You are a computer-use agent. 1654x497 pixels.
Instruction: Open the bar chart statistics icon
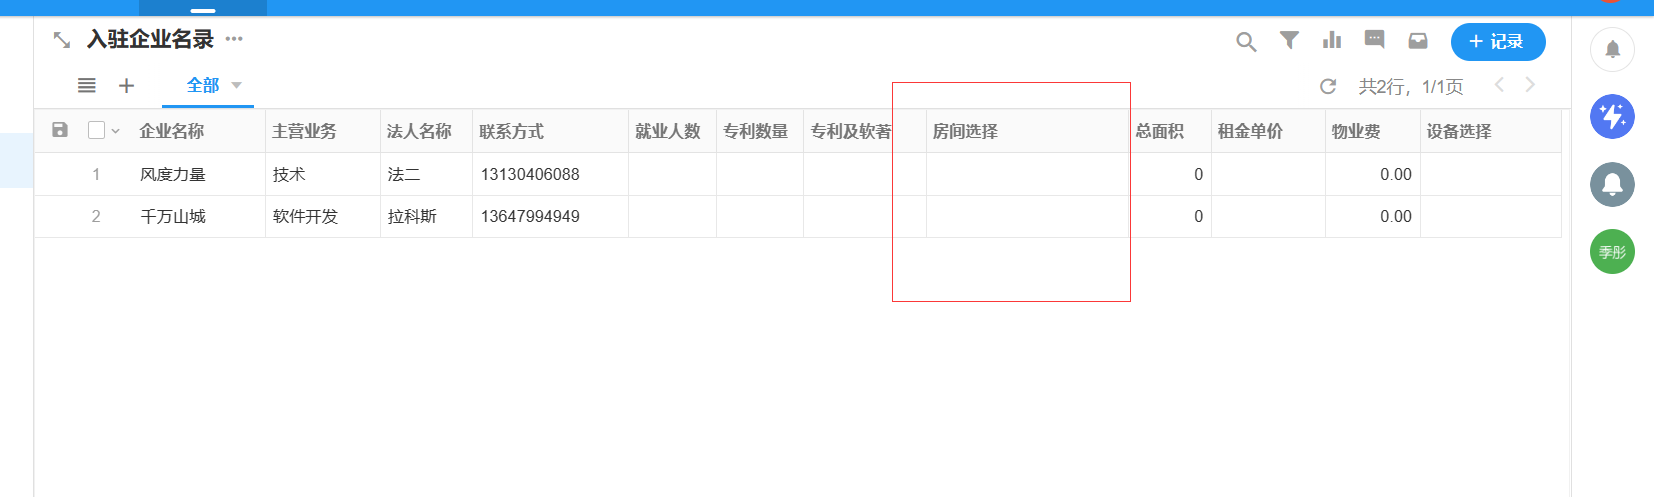tap(1332, 40)
